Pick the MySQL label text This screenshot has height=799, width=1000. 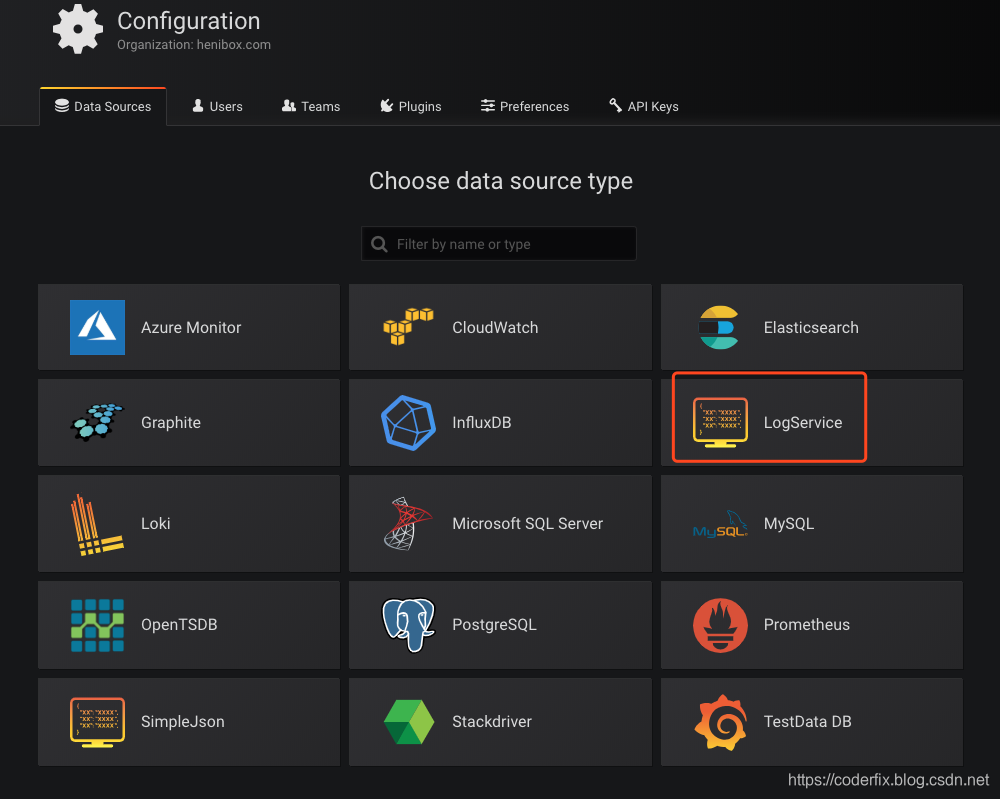tap(788, 524)
